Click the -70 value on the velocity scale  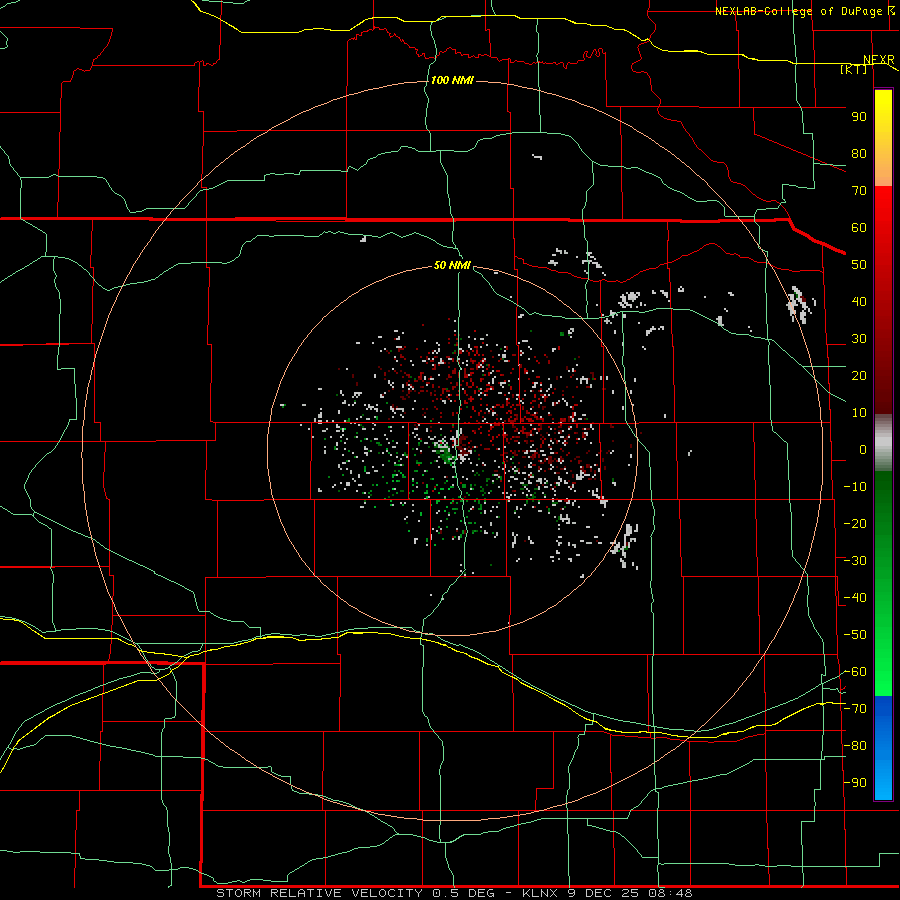tap(855, 709)
